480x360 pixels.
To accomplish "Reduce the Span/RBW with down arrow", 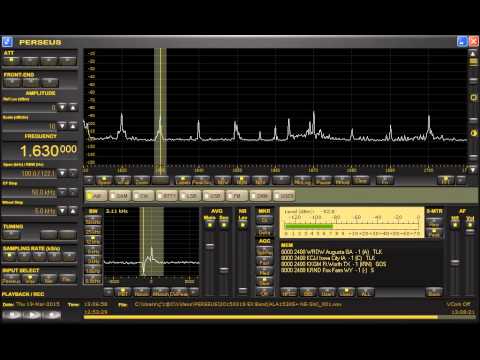I will [x=62, y=173].
